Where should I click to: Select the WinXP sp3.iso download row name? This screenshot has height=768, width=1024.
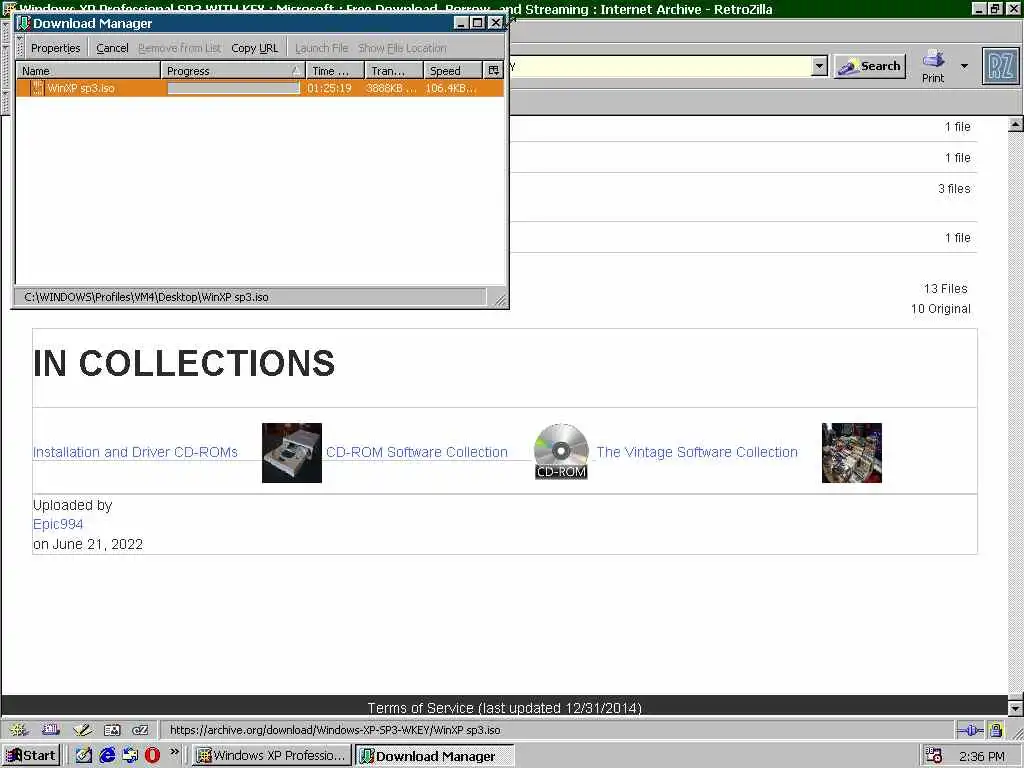[x=80, y=88]
